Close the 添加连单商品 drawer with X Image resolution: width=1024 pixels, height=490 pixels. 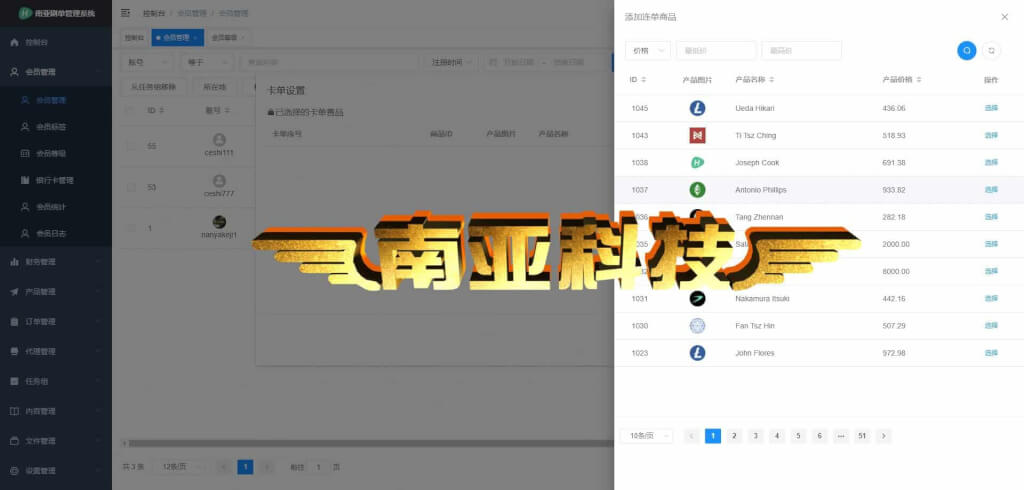[x=1004, y=17]
